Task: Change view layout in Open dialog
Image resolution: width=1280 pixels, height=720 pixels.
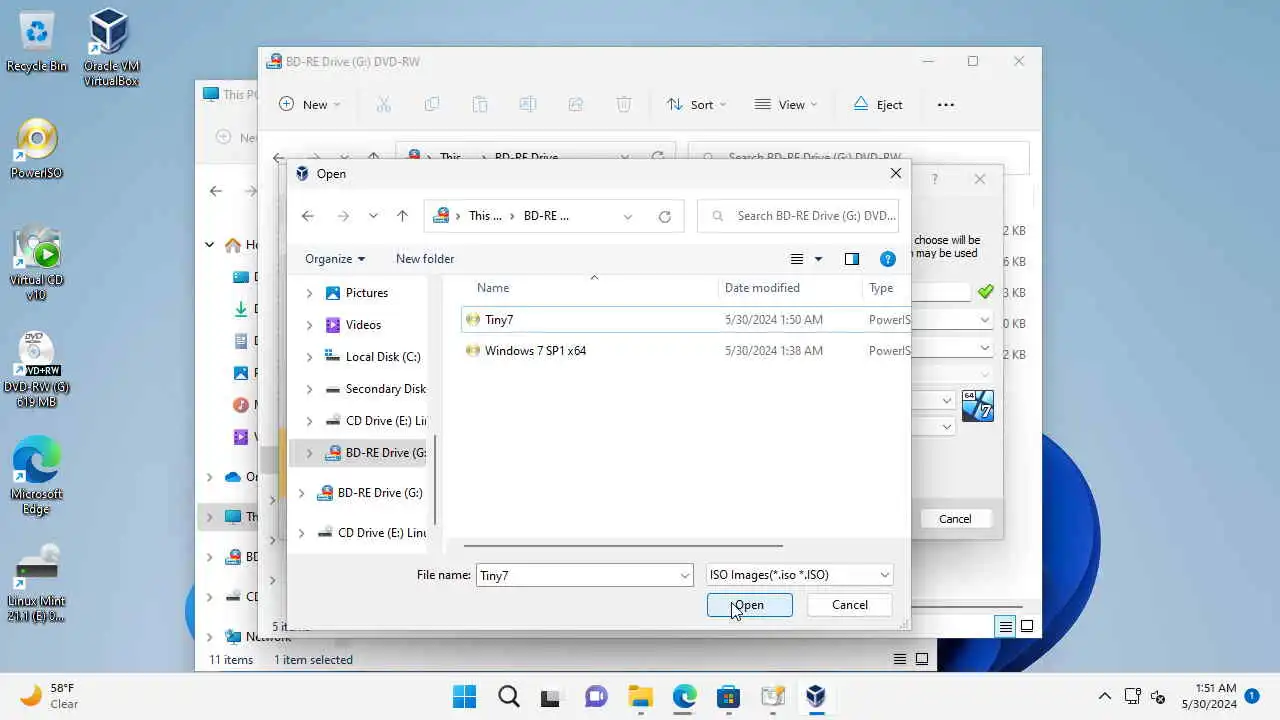Action: pos(797,259)
